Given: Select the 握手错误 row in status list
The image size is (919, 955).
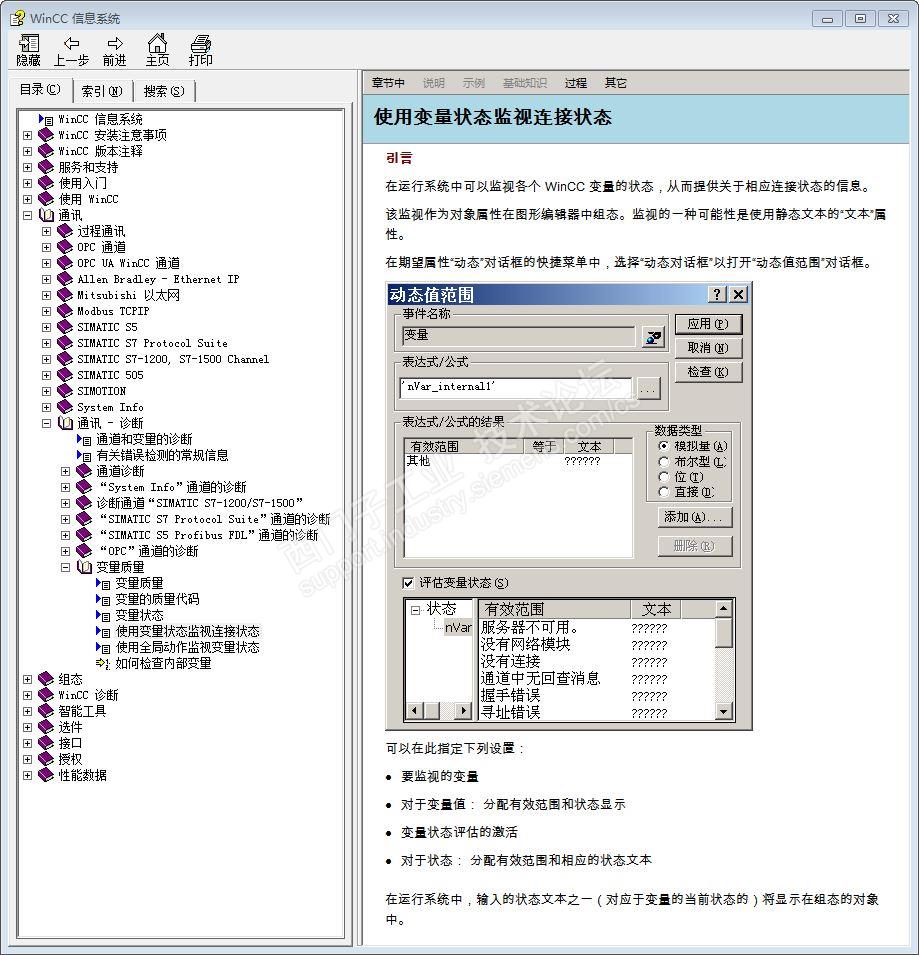Looking at the screenshot, I should tap(597, 696).
